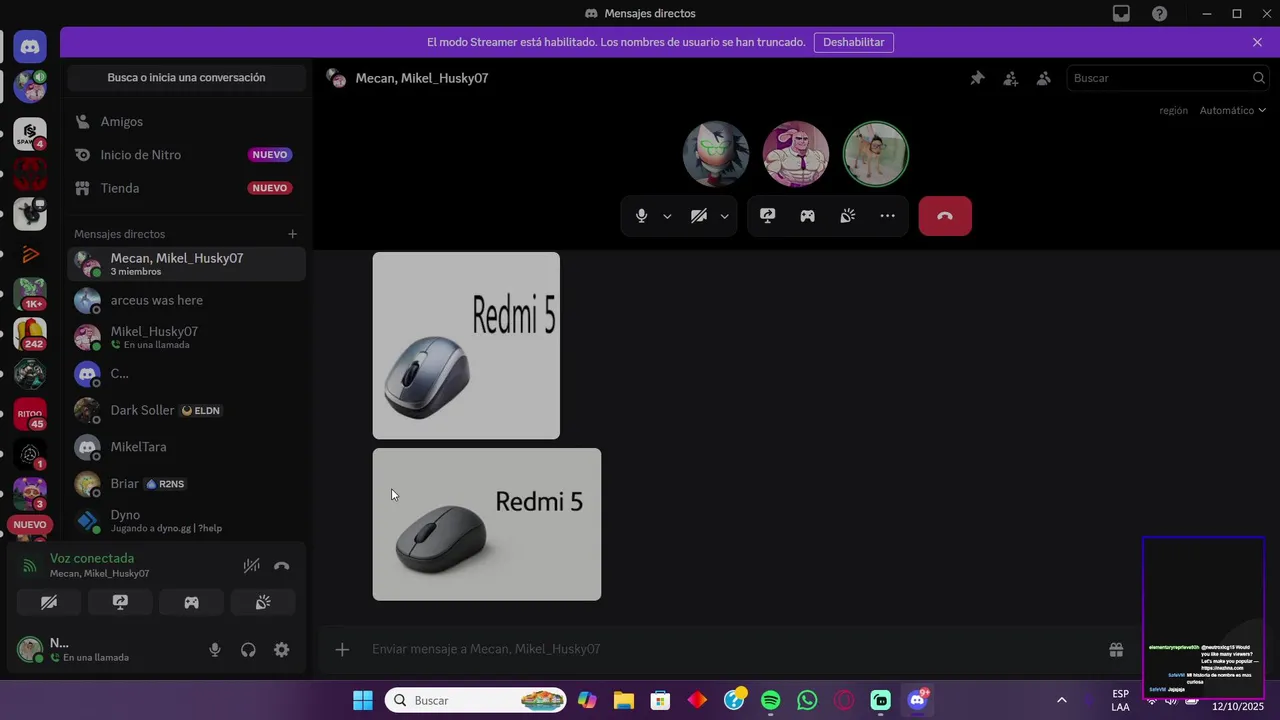The height and width of the screenshot is (720, 1280).
Task: Open more call options ellipsis
Action: [887, 216]
